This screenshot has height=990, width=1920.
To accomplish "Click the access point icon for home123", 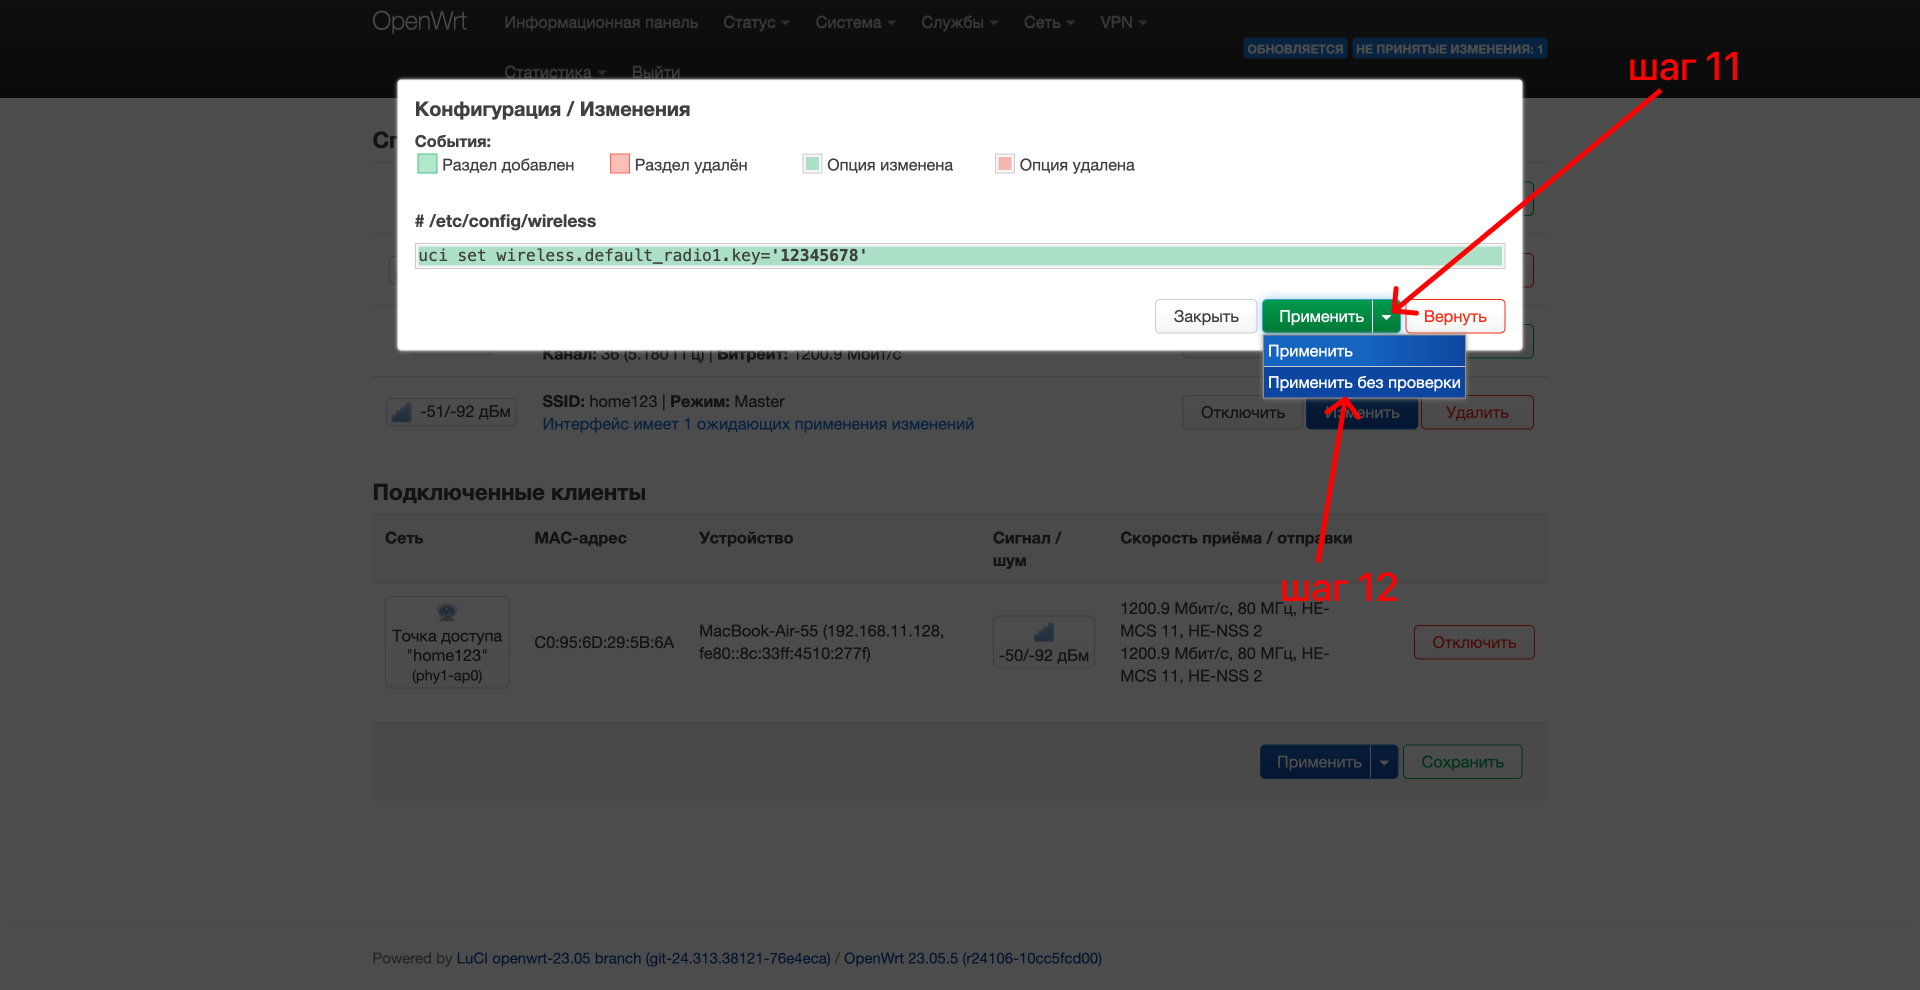I will 447,612.
